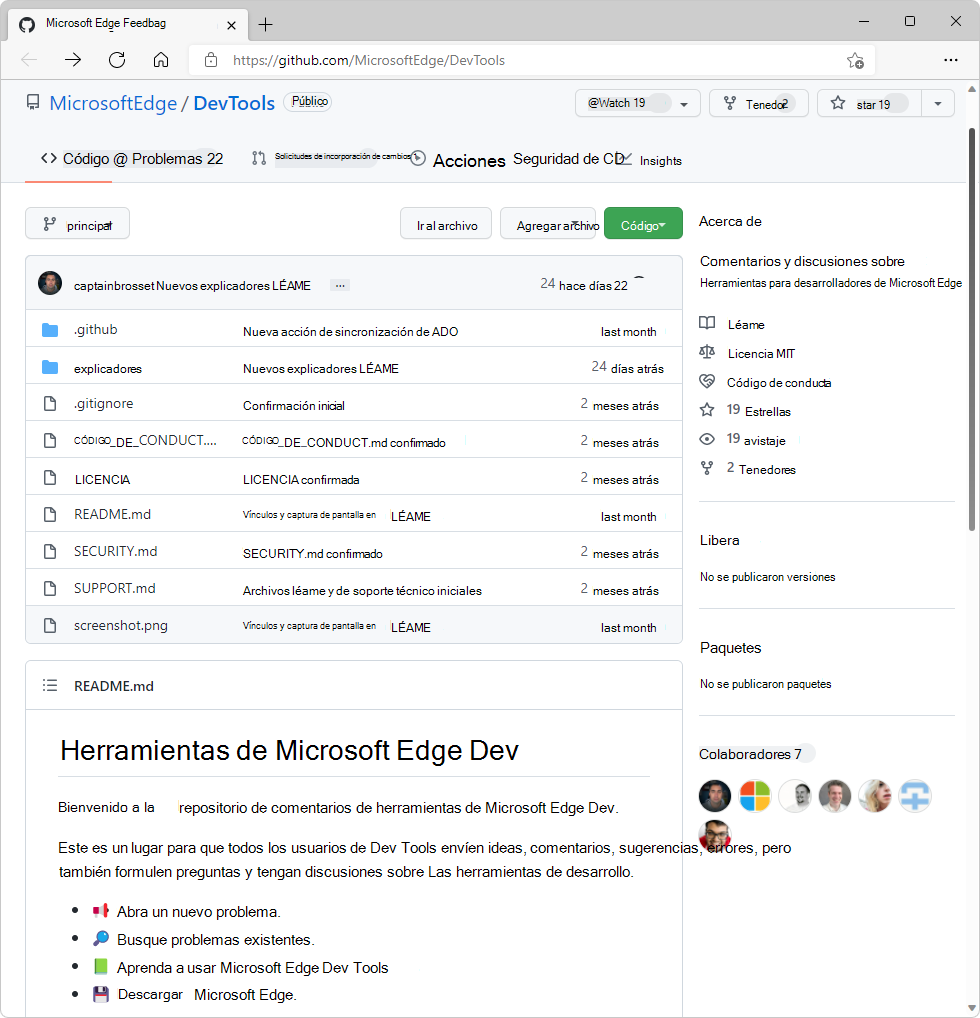The width and height of the screenshot is (980, 1018).
Task: Click the eye icon next to 19 avistaje
Action: (x=707, y=439)
